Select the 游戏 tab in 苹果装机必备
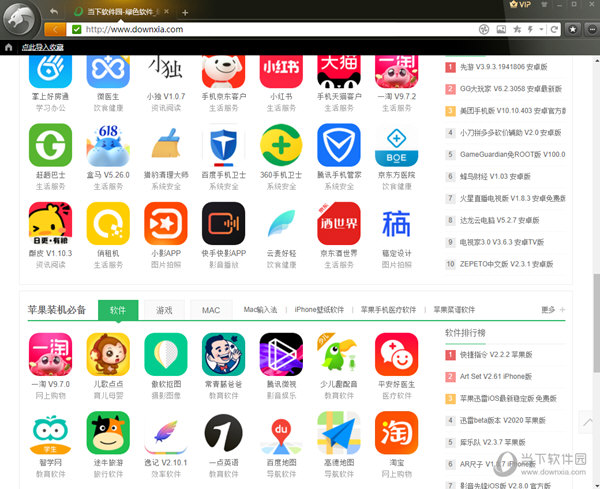This screenshot has height=489, width=600. [164, 310]
